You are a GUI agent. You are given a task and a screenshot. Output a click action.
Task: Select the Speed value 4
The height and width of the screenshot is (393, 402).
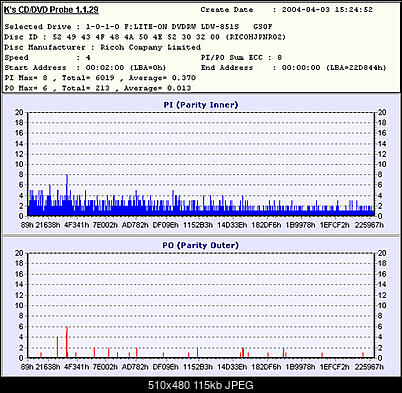pyautogui.click(x=88, y=58)
